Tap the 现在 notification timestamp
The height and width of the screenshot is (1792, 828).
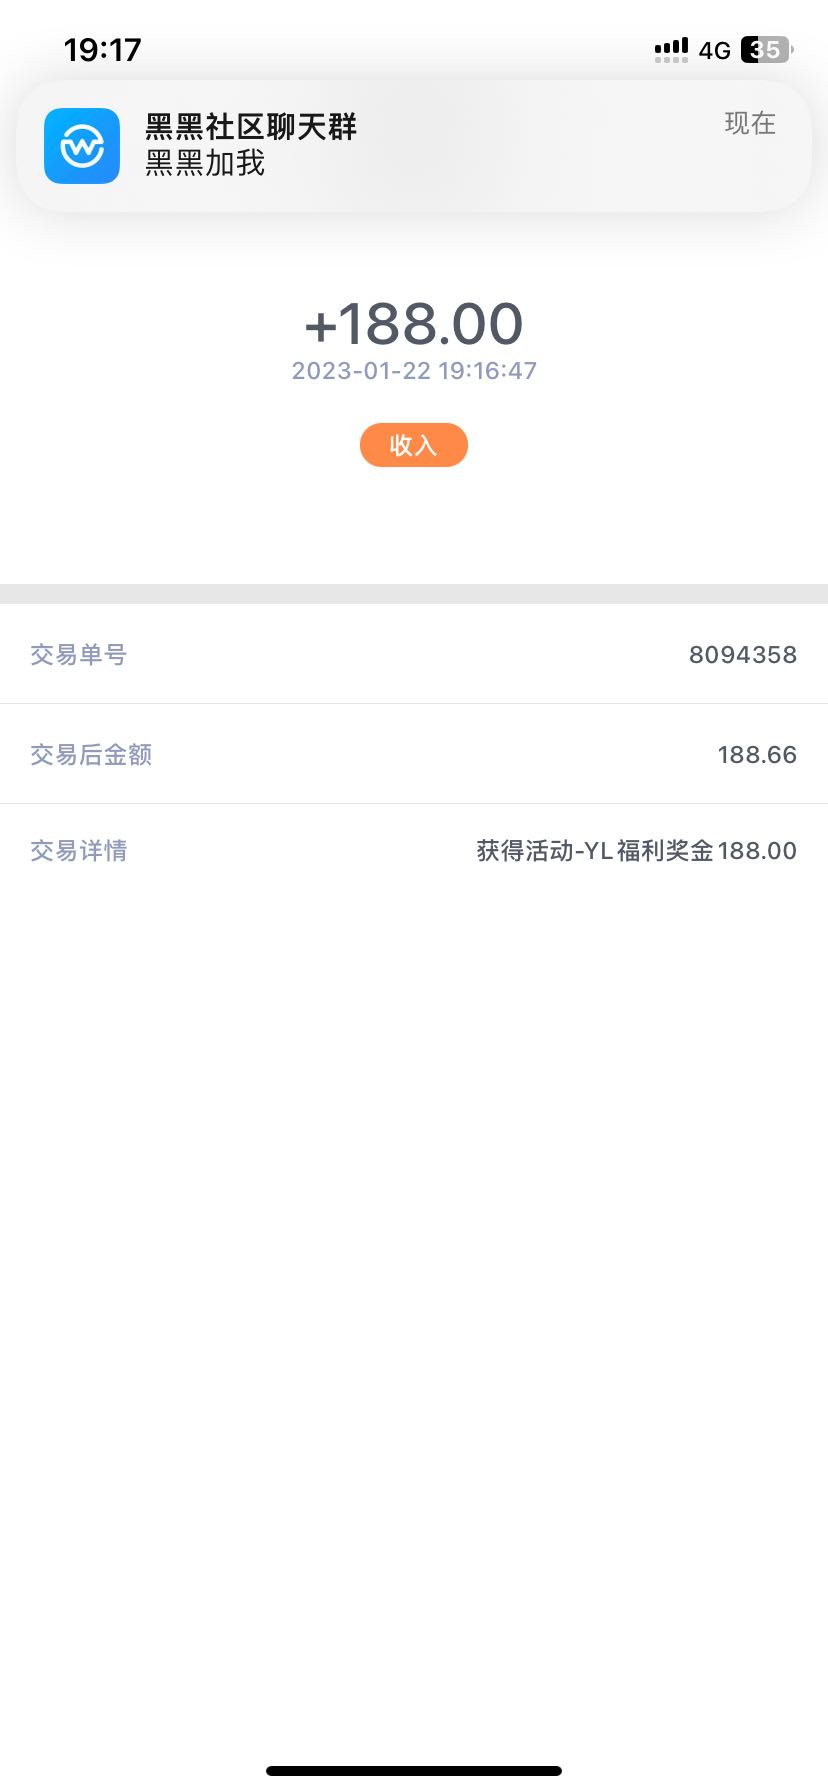[x=750, y=123]
